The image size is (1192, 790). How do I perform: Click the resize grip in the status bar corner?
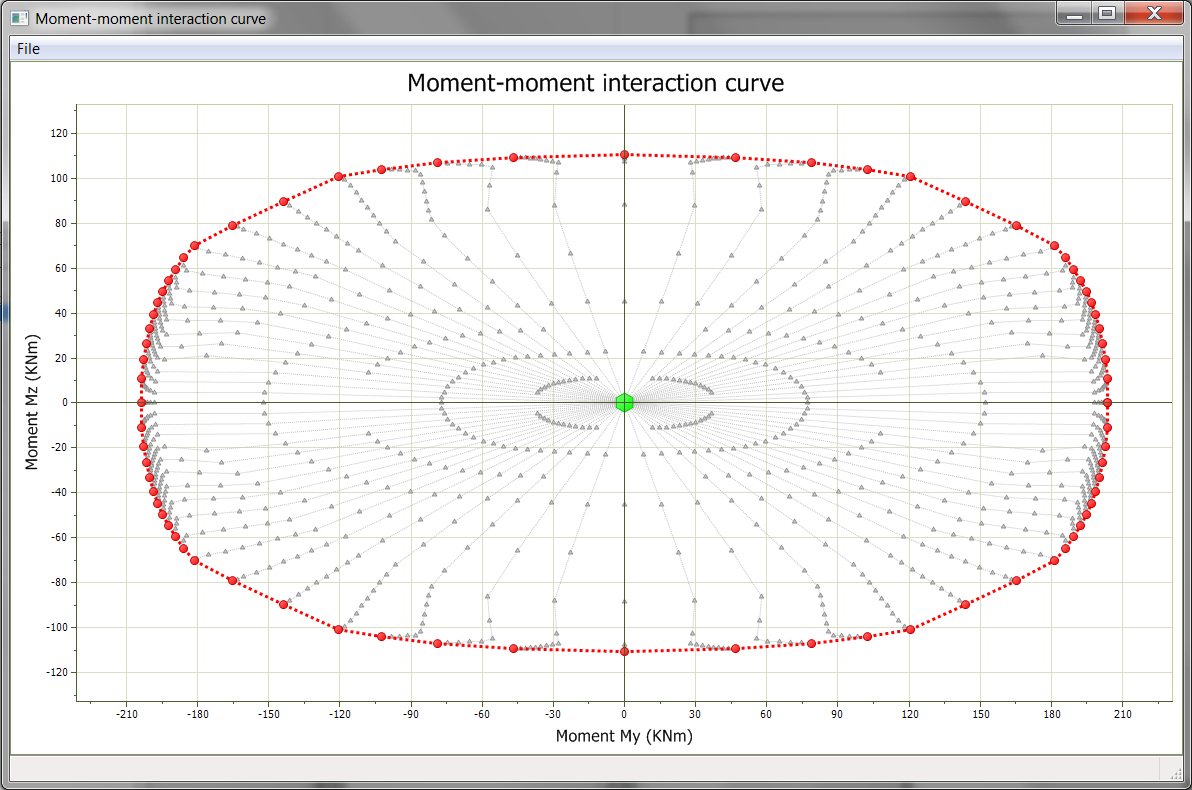tap(1169, 768)
